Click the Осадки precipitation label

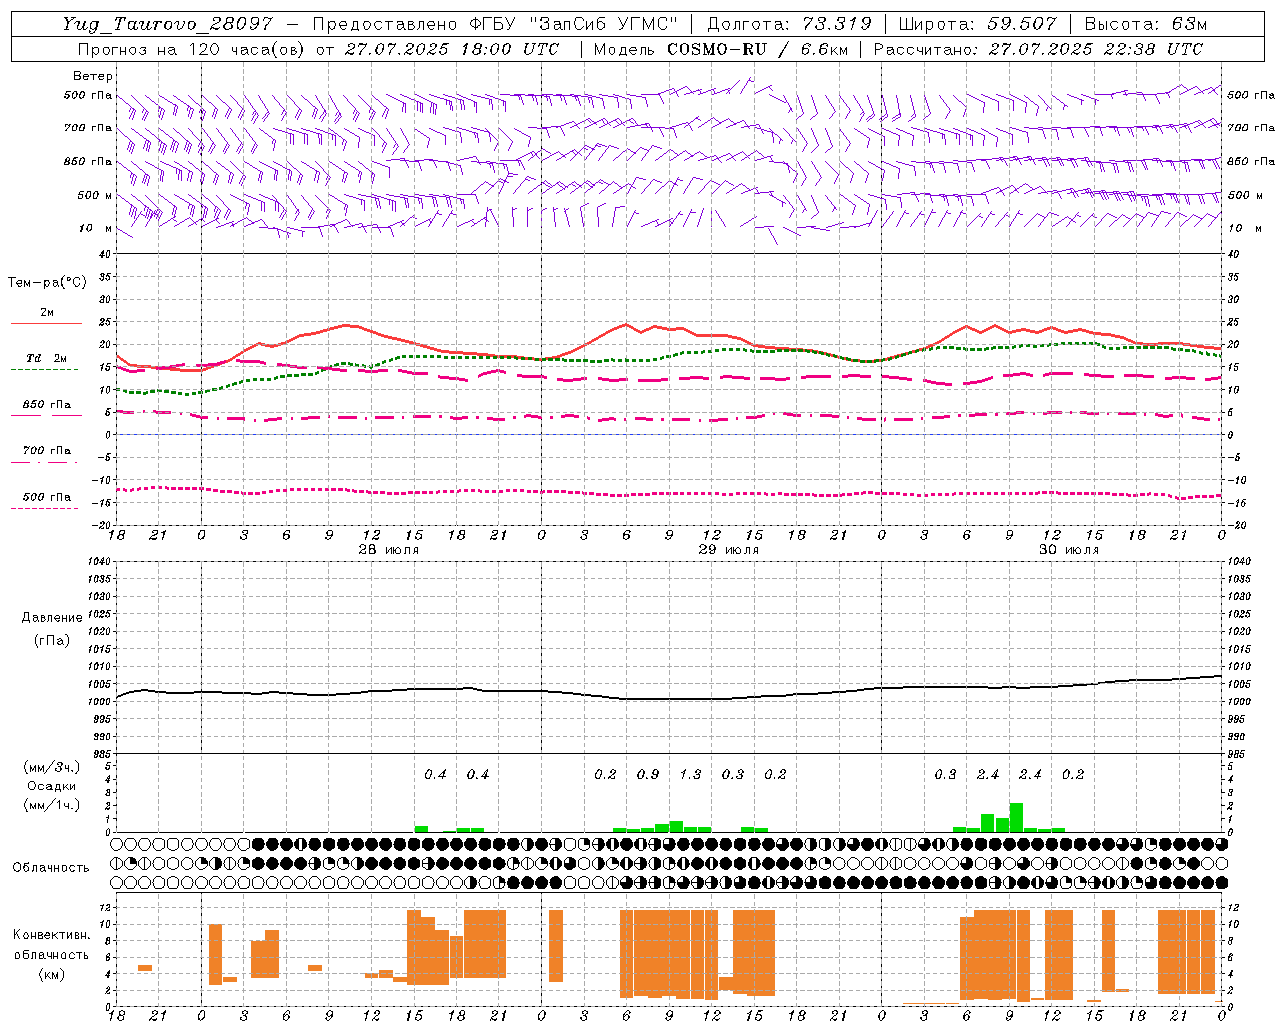pos(52,786)
